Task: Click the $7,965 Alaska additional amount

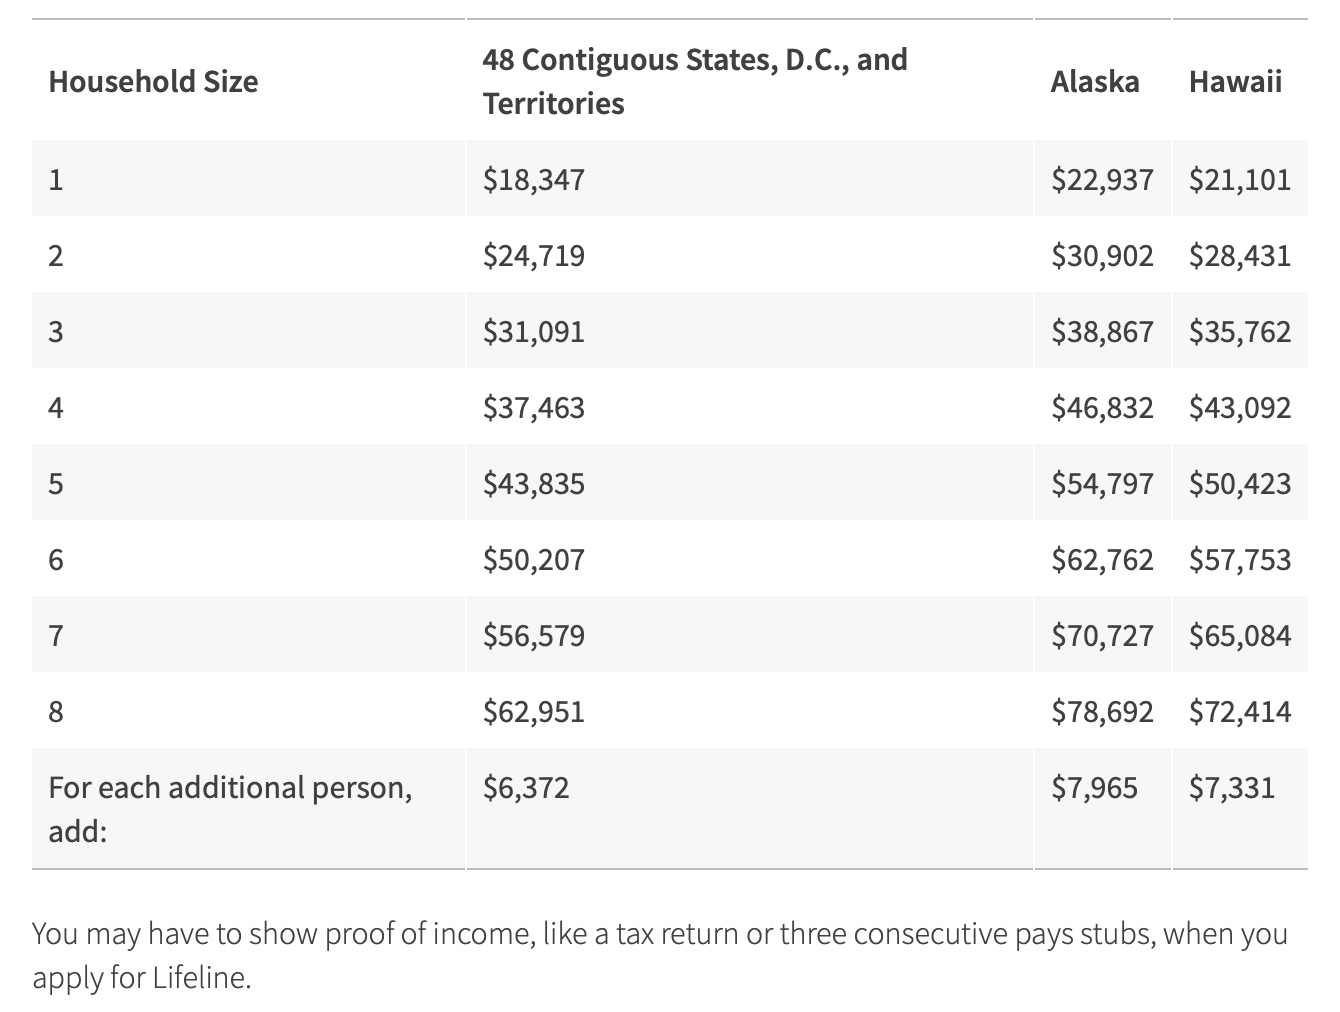Action: 1094,787
